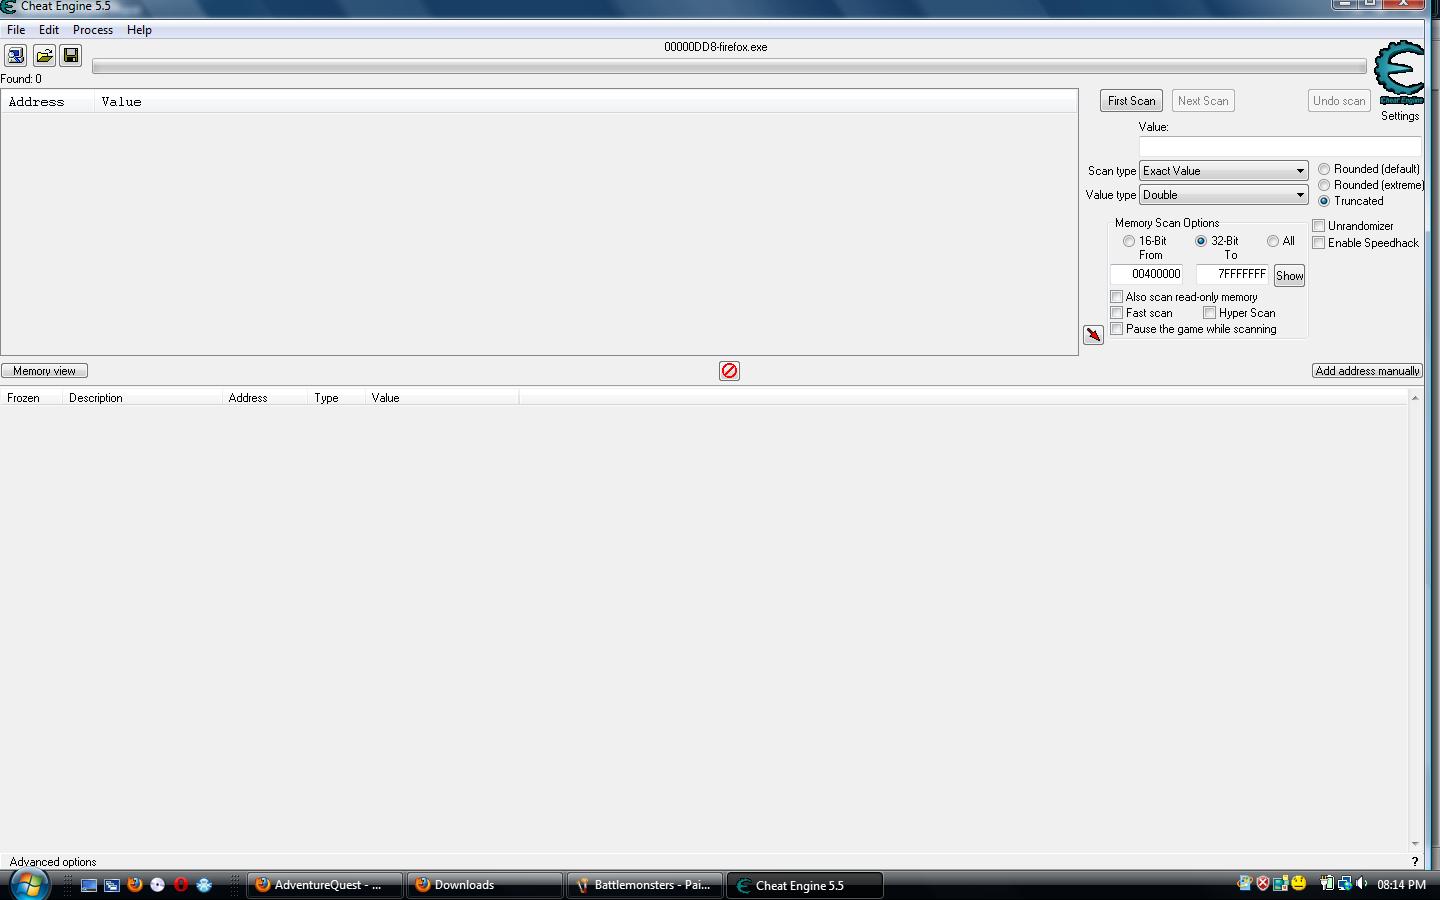Click the battery power tray icon
Image resolution: width=1440 pixels, height=900 pixels.
click(x=1326, y=884)
